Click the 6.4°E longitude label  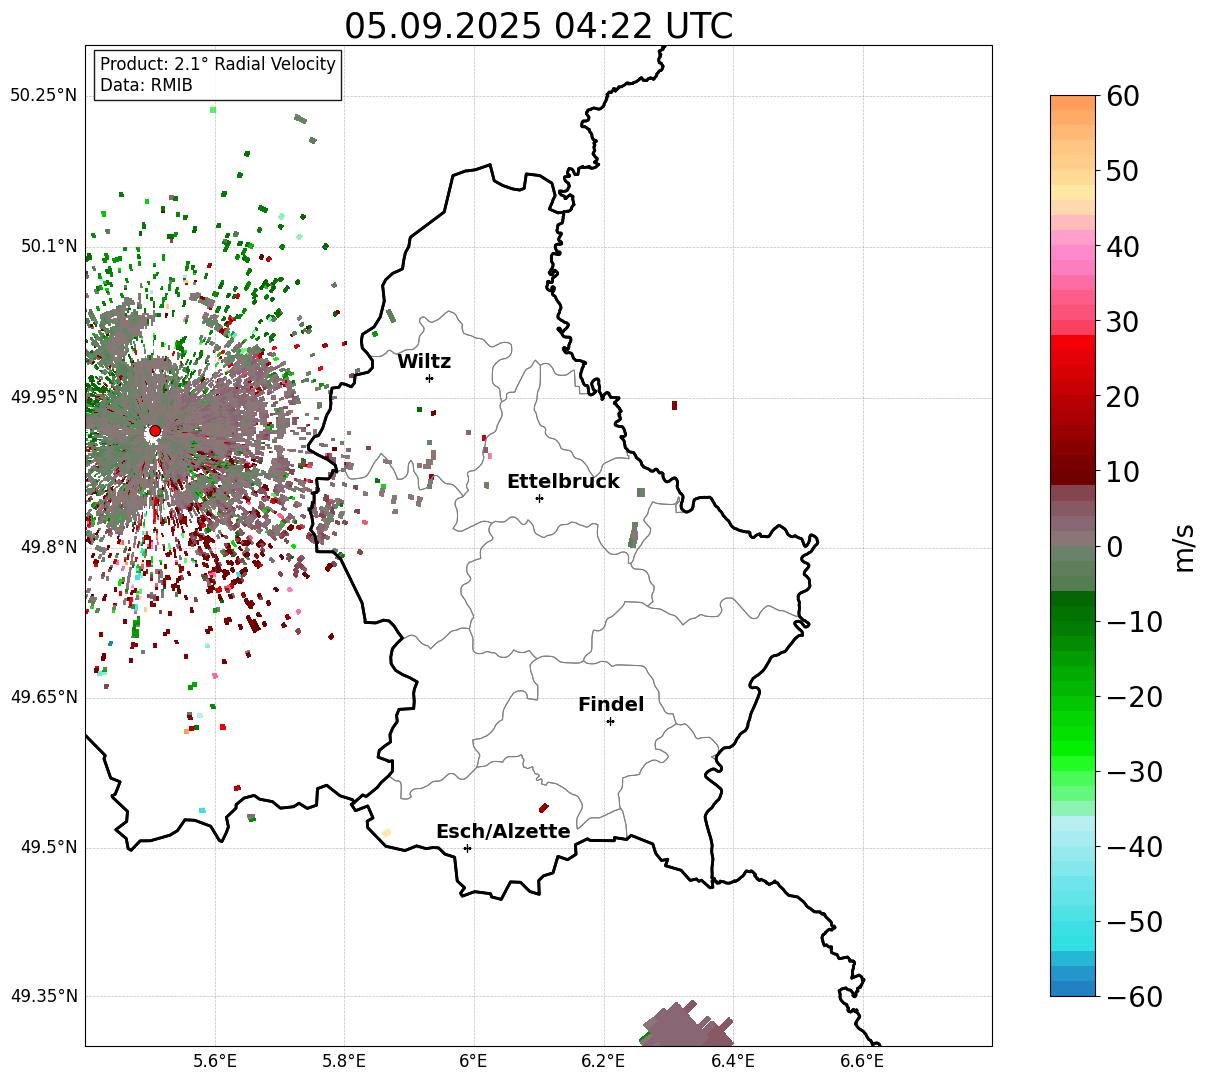(733, 1060)
